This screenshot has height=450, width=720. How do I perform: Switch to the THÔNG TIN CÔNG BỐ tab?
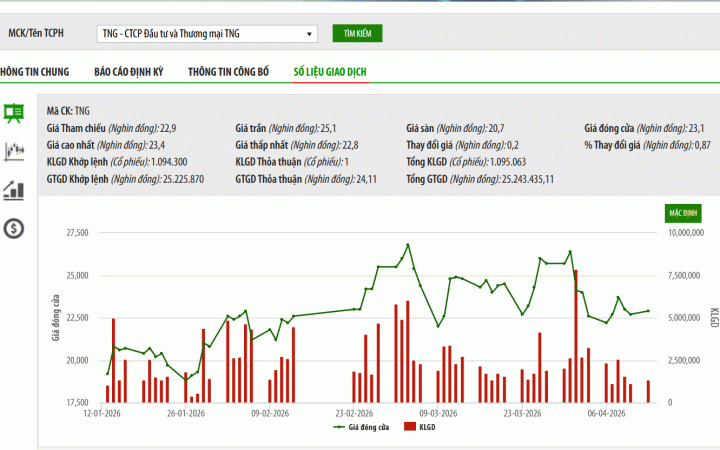[x=228, y=72]
